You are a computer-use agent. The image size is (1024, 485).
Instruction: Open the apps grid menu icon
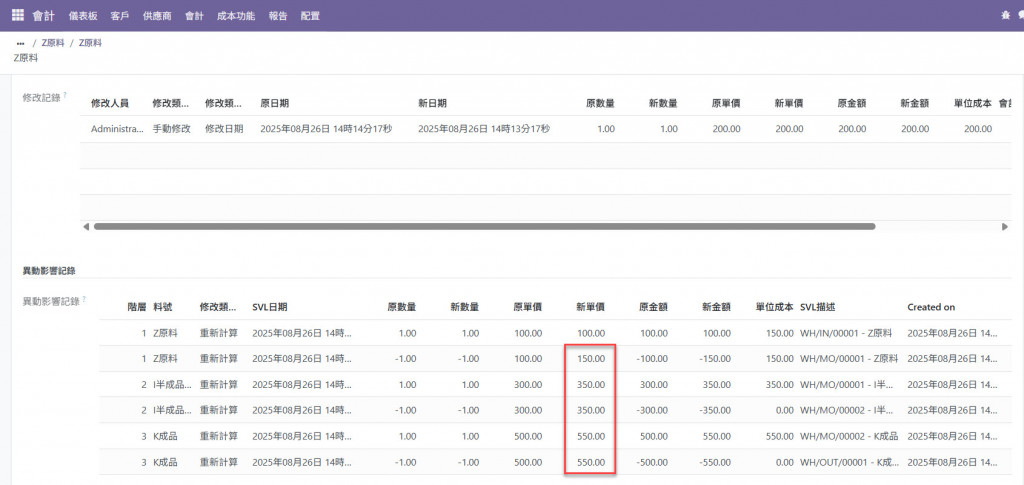(x=18, y=15)
